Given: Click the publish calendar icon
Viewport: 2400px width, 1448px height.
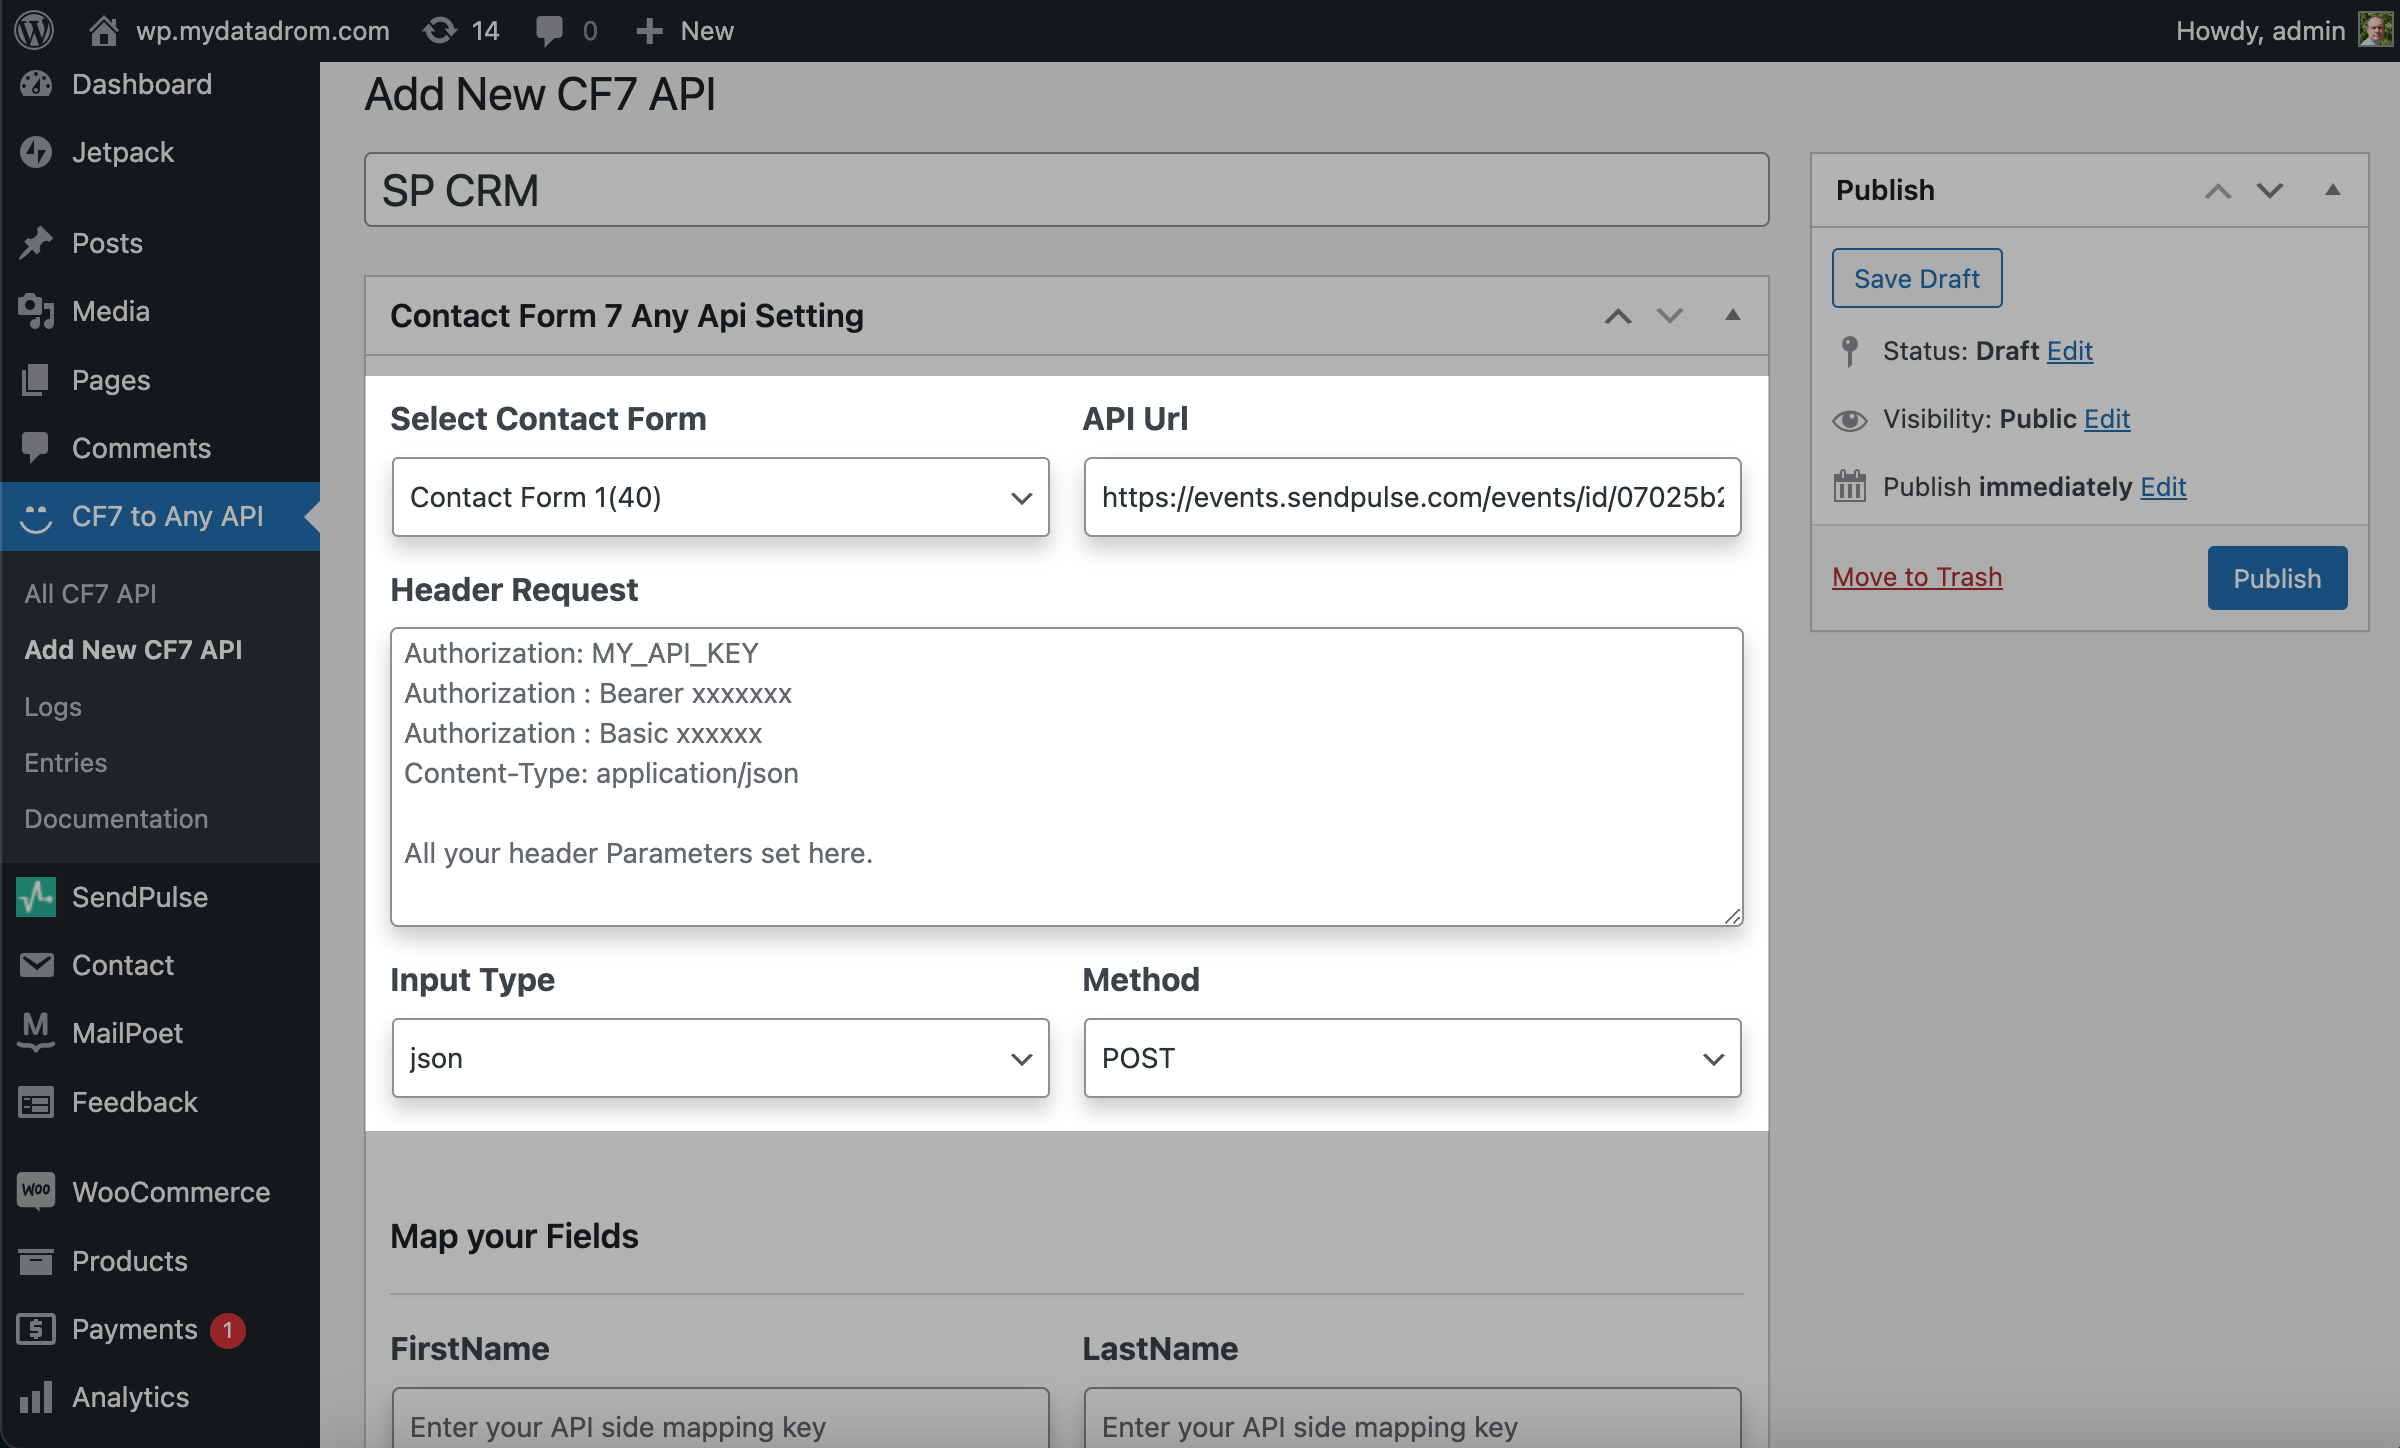Looking at the screenshot, I should tap(1849, 486).
